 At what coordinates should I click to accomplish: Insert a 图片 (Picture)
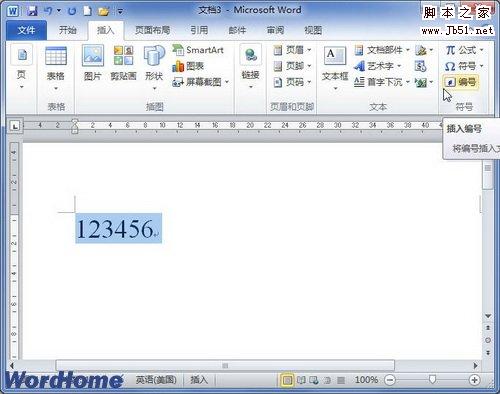92,63
